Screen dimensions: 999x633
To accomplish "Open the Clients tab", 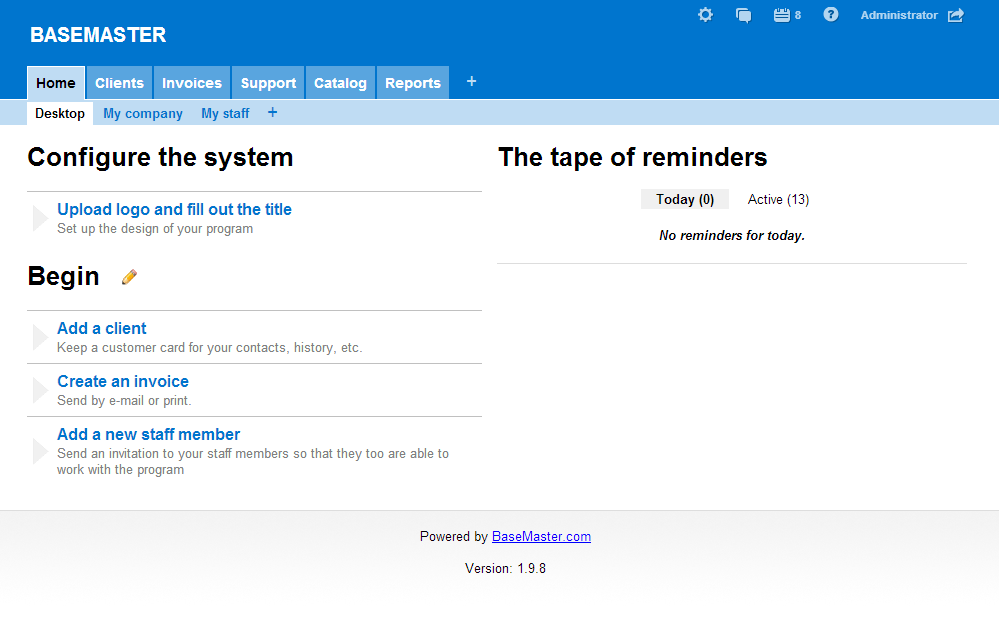I will coord(120,83).
